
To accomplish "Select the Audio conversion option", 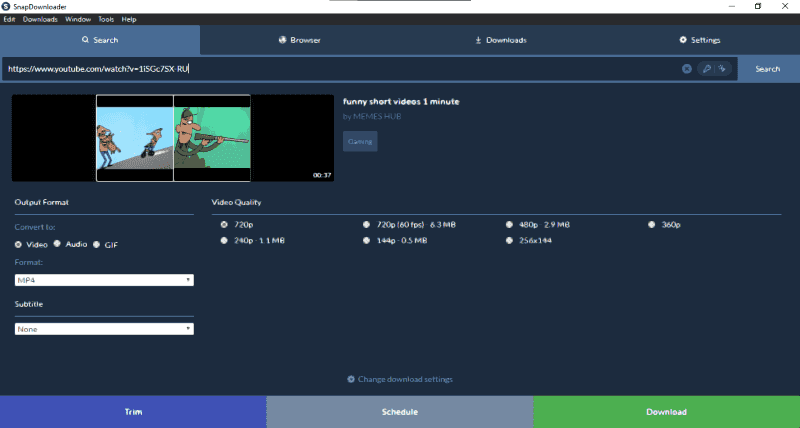I will tap(58, 244).
